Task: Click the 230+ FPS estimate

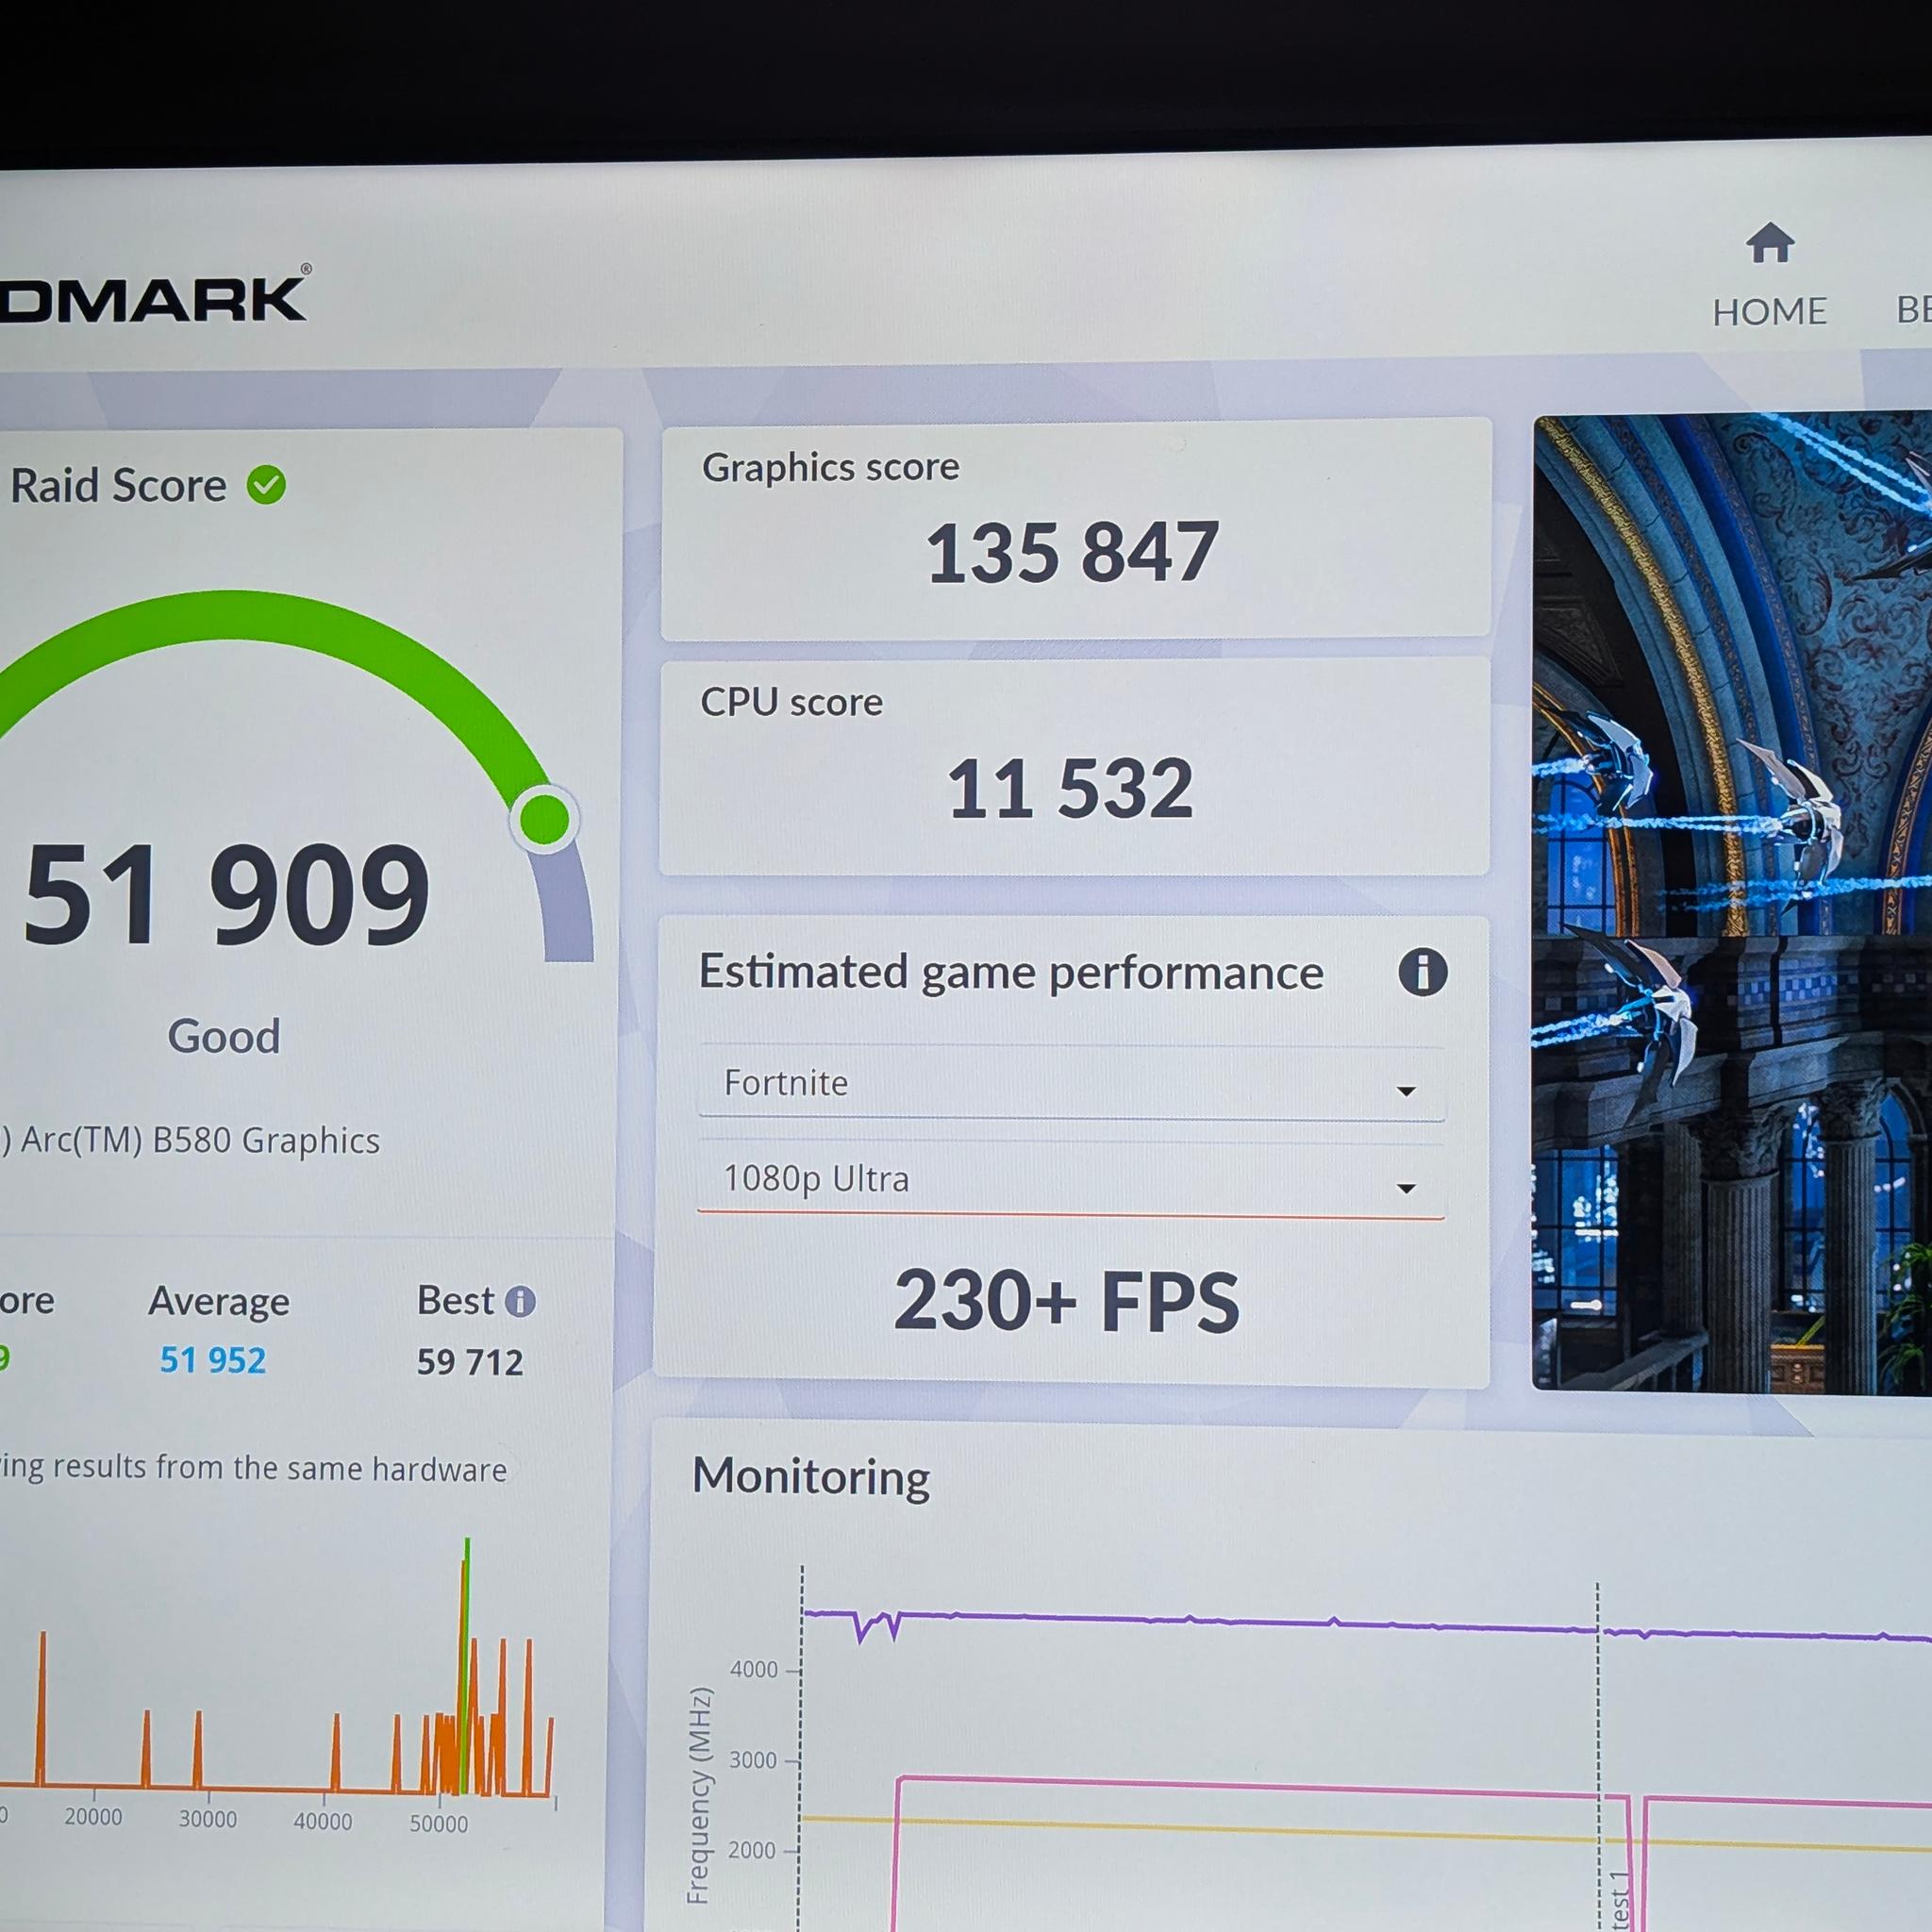Action: (1066, 1301)
